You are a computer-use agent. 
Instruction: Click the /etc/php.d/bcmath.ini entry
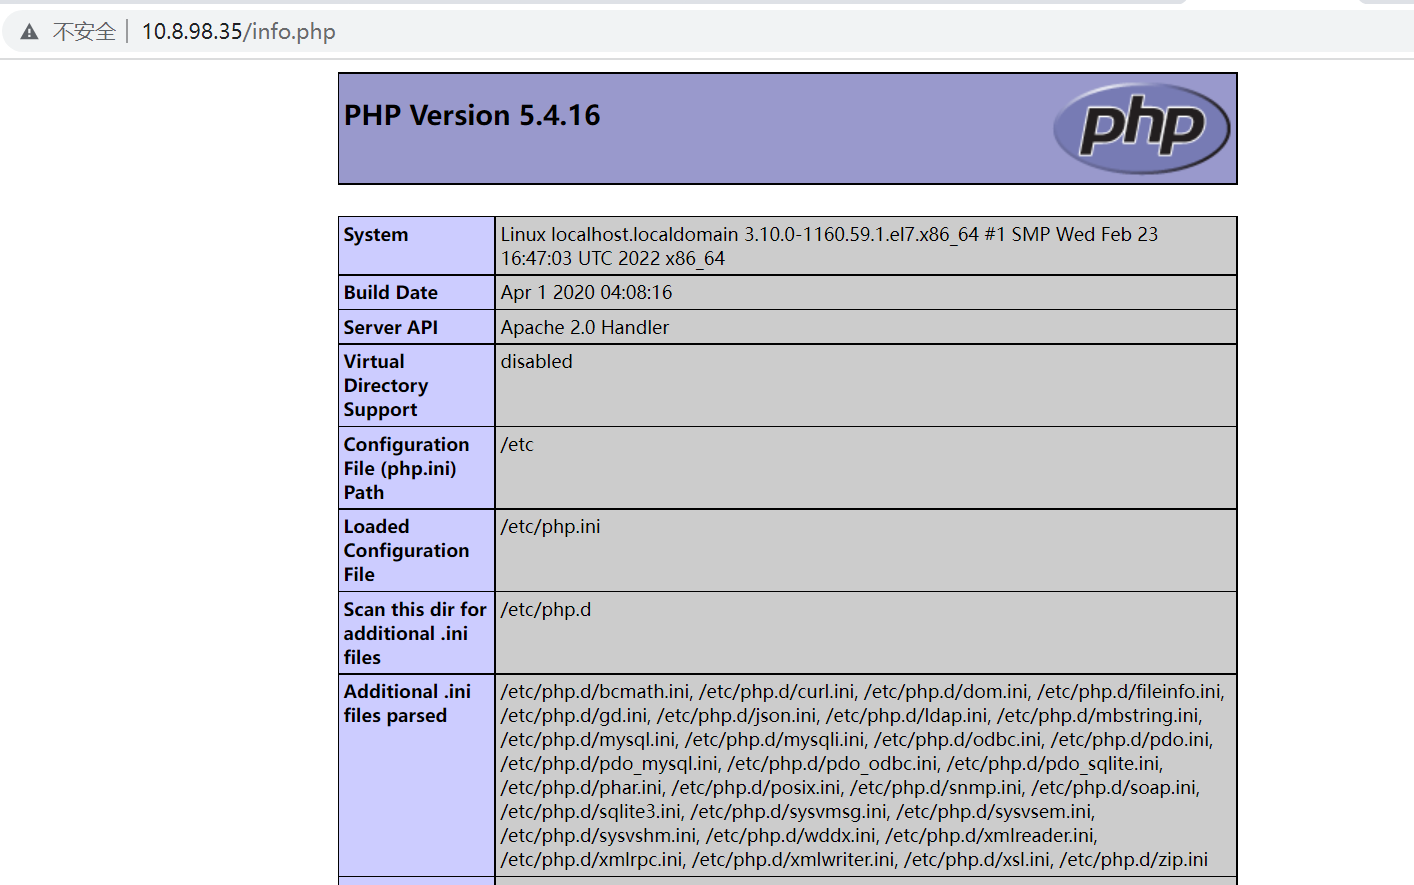(x=595, y=692)
